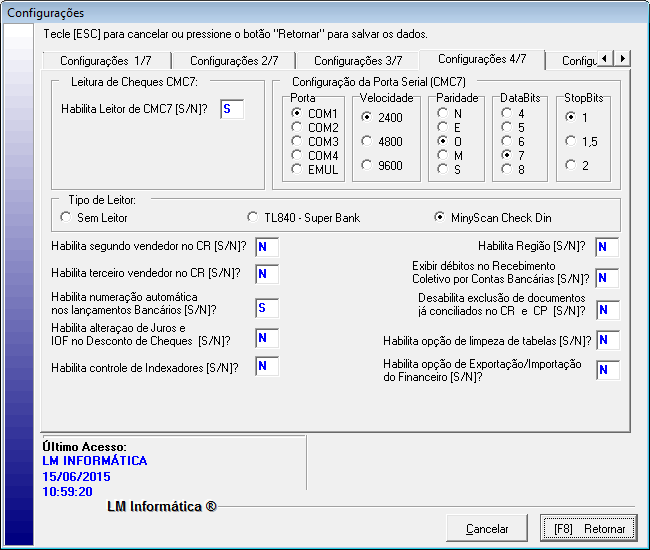Select Sem Leitor reader type
650x550 pixels.
tap(67, 217)
